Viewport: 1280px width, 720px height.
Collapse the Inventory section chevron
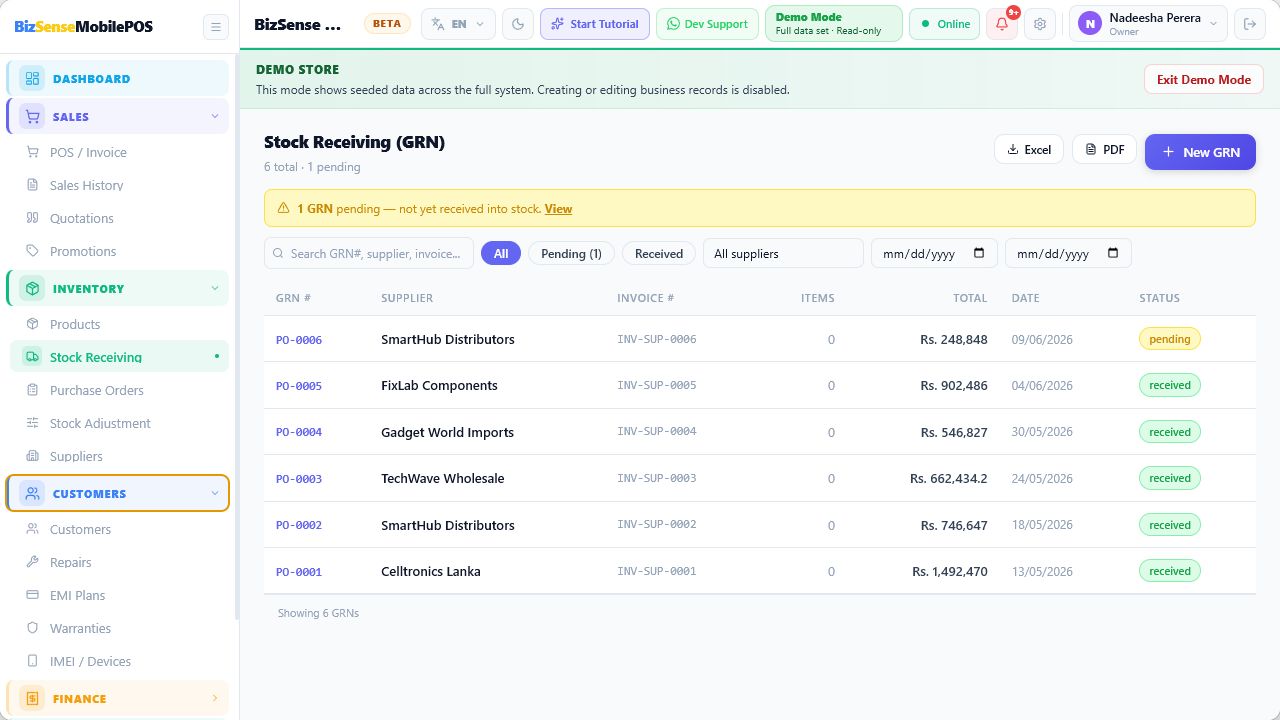point(214,289)
